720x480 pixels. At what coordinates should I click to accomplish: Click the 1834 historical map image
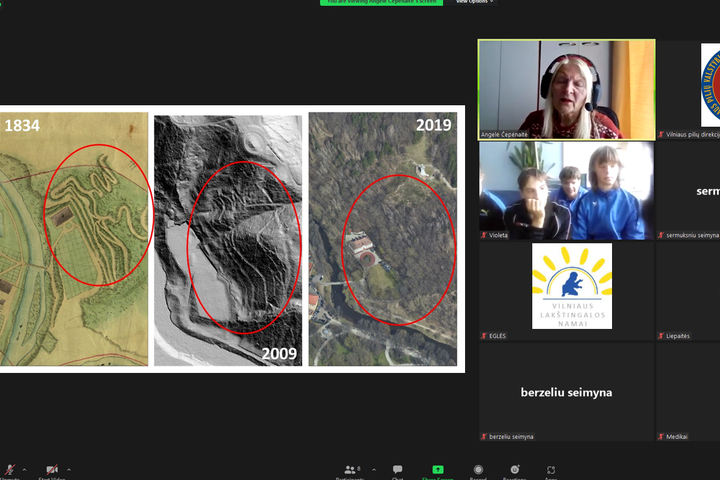[74, 239]
